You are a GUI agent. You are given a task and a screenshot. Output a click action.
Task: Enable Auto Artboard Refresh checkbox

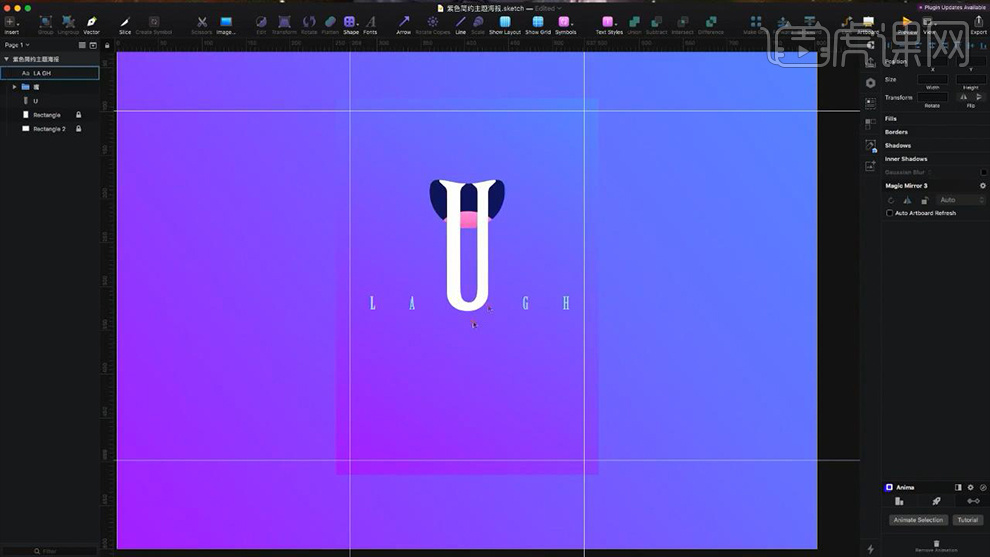890,213
